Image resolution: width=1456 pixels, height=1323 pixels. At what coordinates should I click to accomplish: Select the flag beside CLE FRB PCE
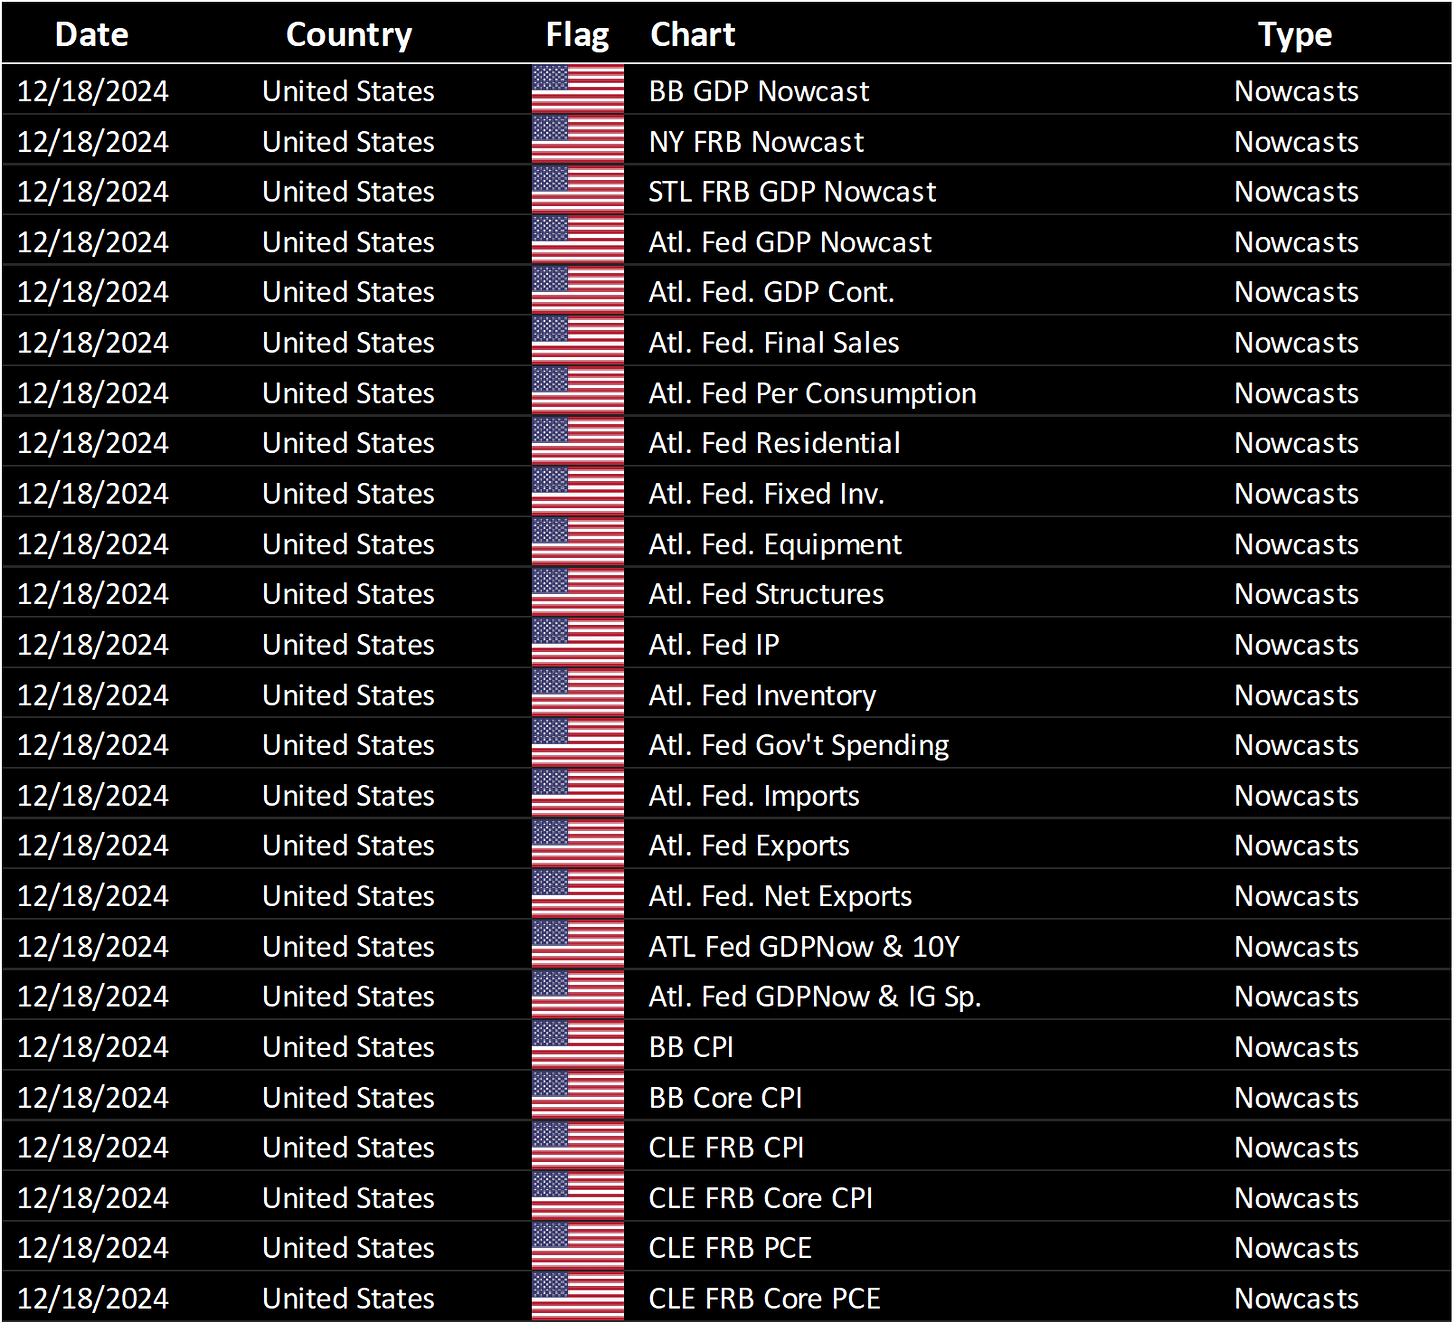tap(578, 1247)
